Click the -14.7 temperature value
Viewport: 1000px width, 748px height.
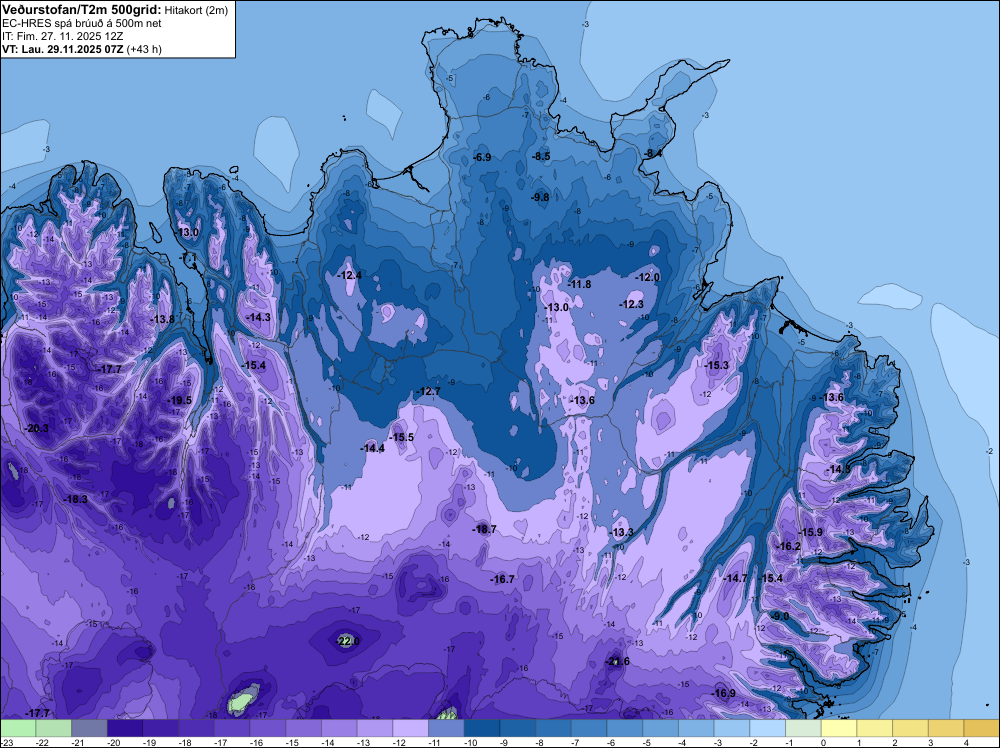coord(735,578)
